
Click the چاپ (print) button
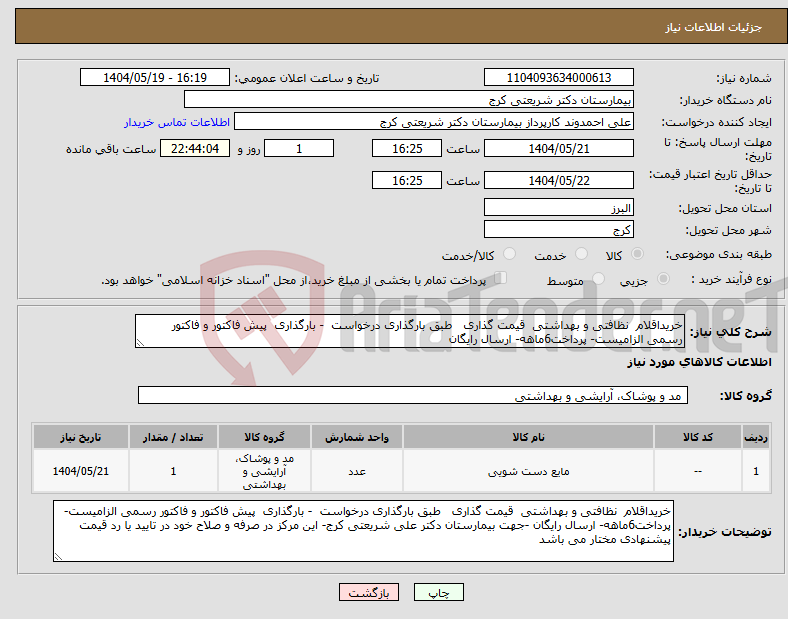coord(438,592)
